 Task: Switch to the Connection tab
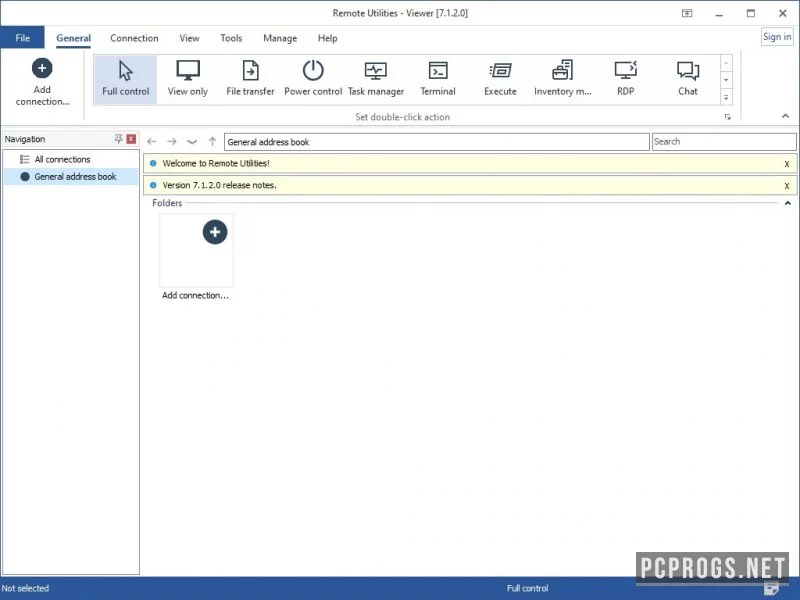pyautogui.click(x=134, y=38)
